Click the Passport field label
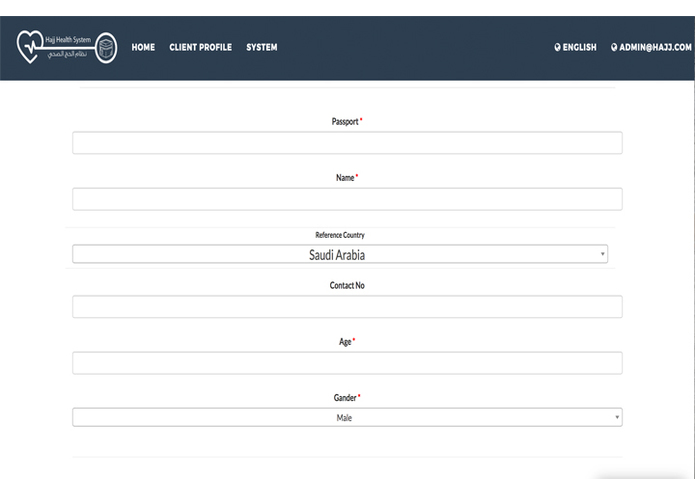695x494 pixels. [345, 121]
